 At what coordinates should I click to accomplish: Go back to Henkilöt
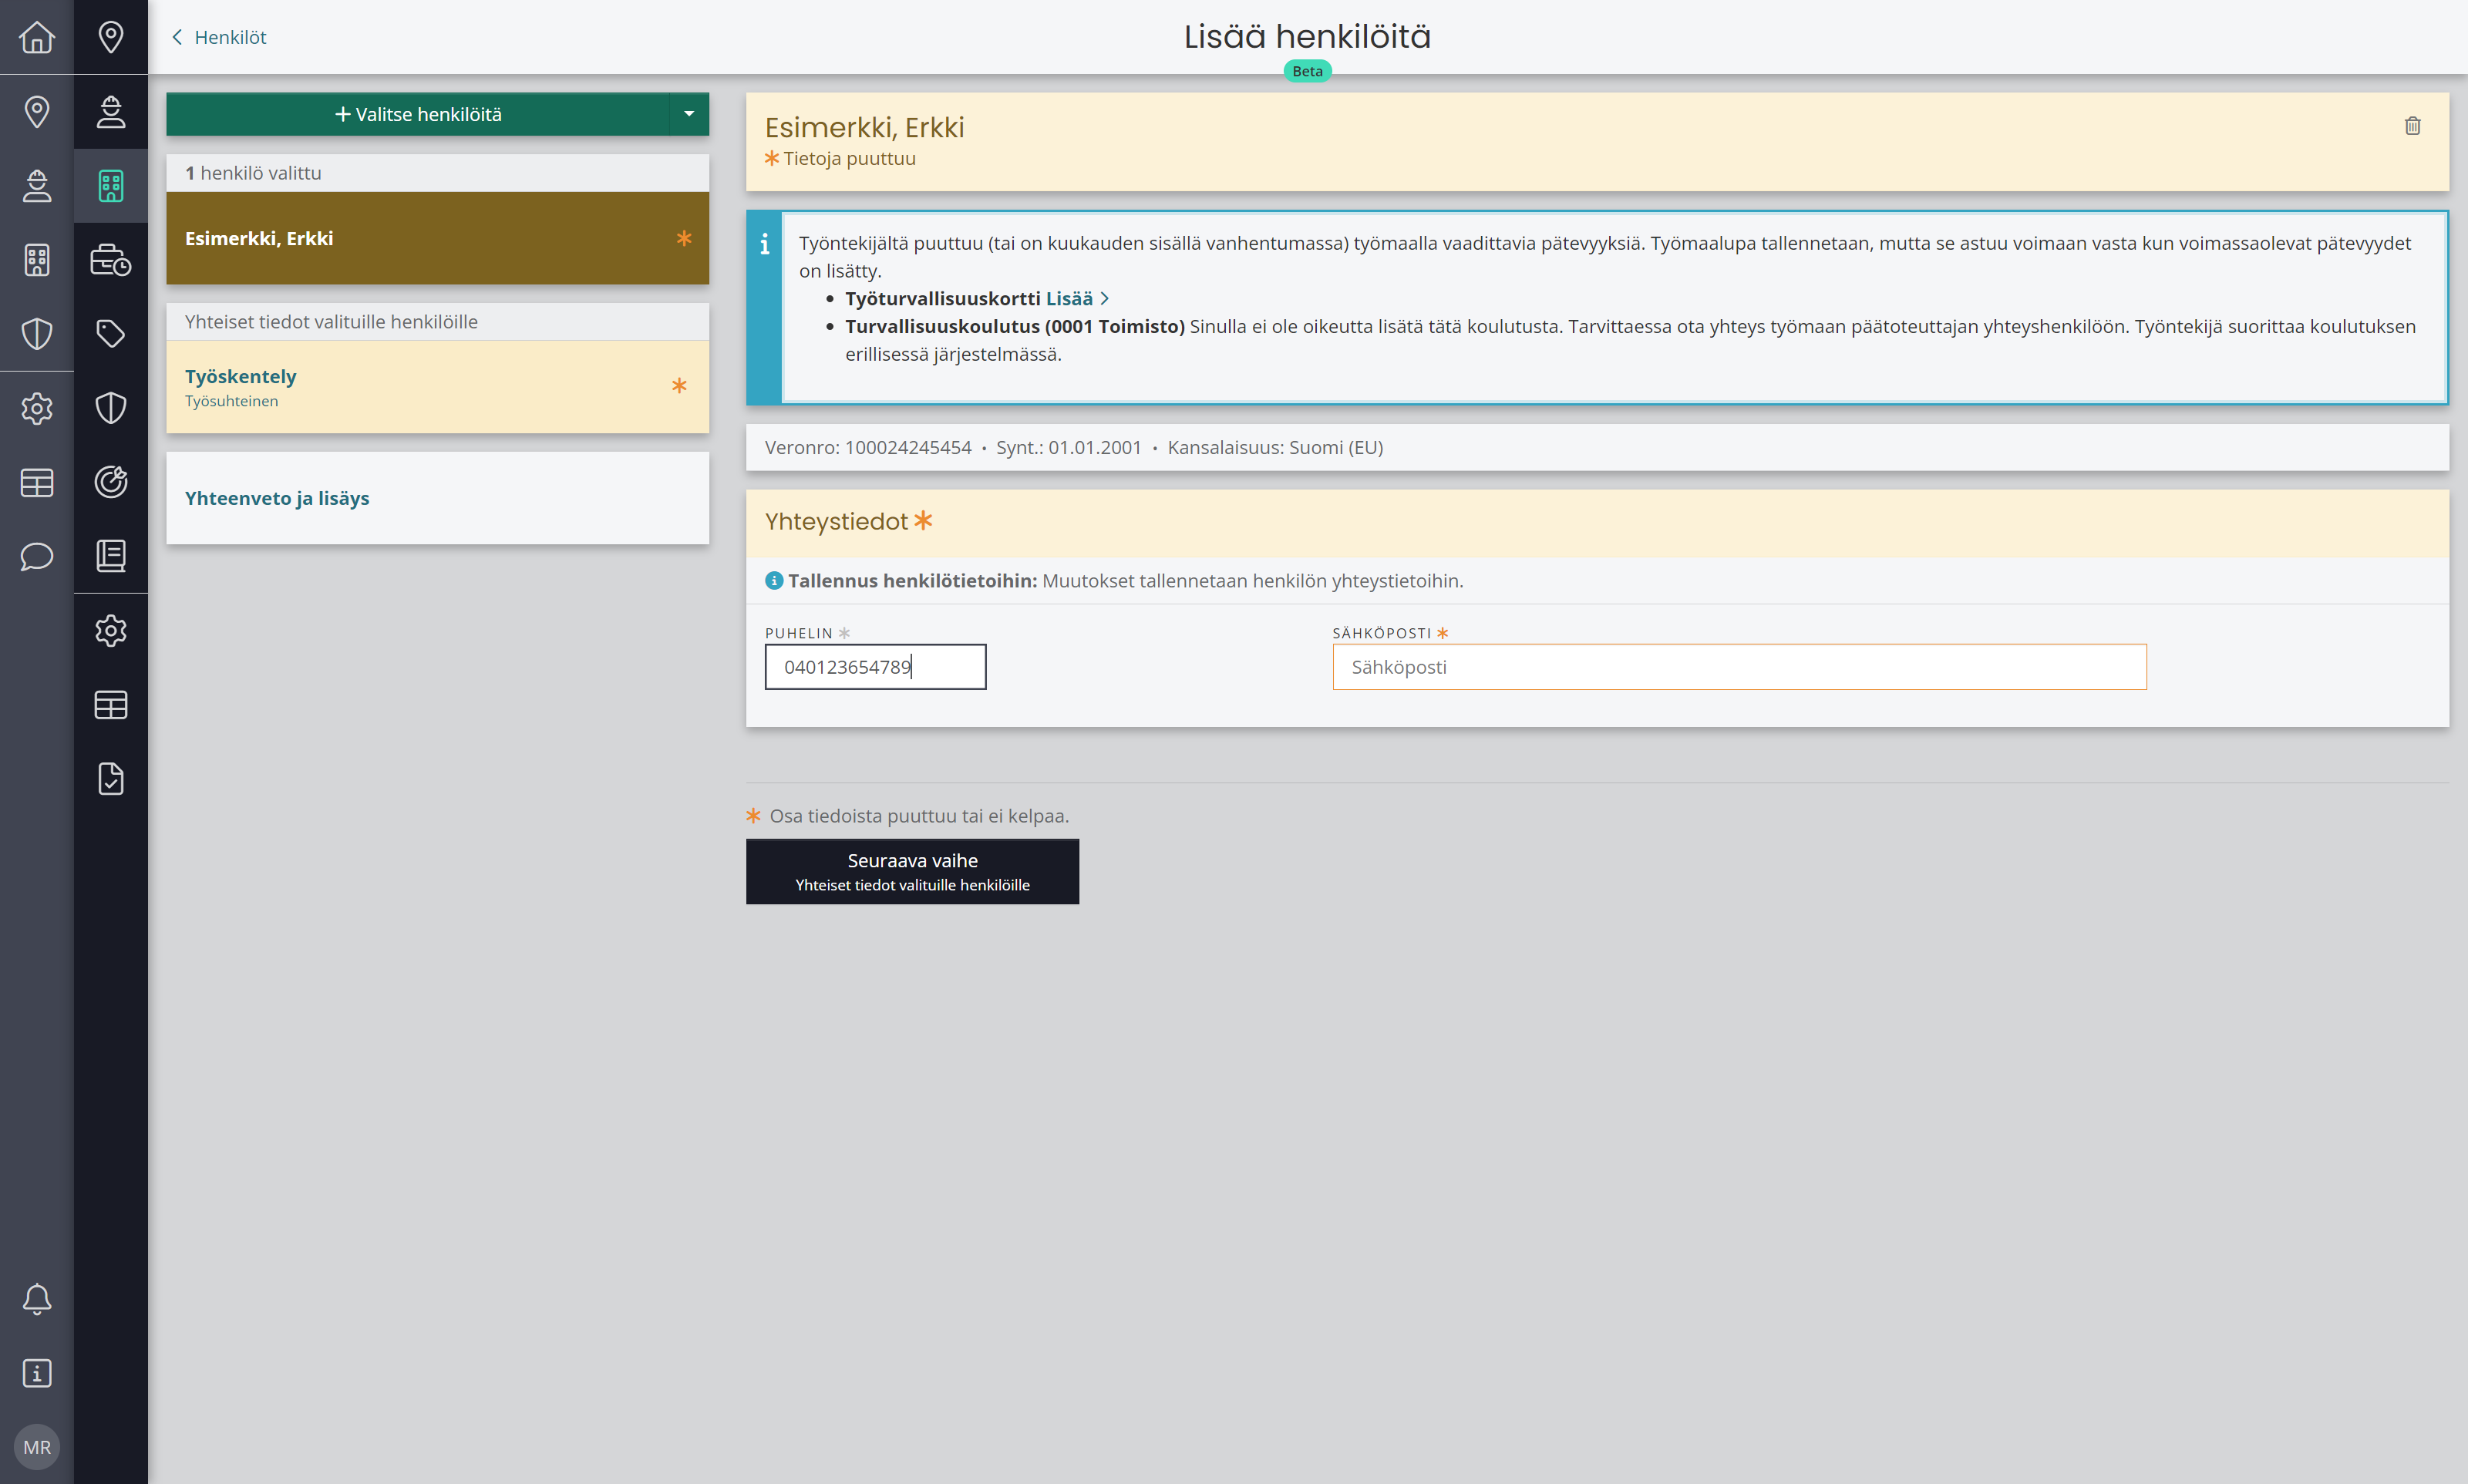pos(220,37)
